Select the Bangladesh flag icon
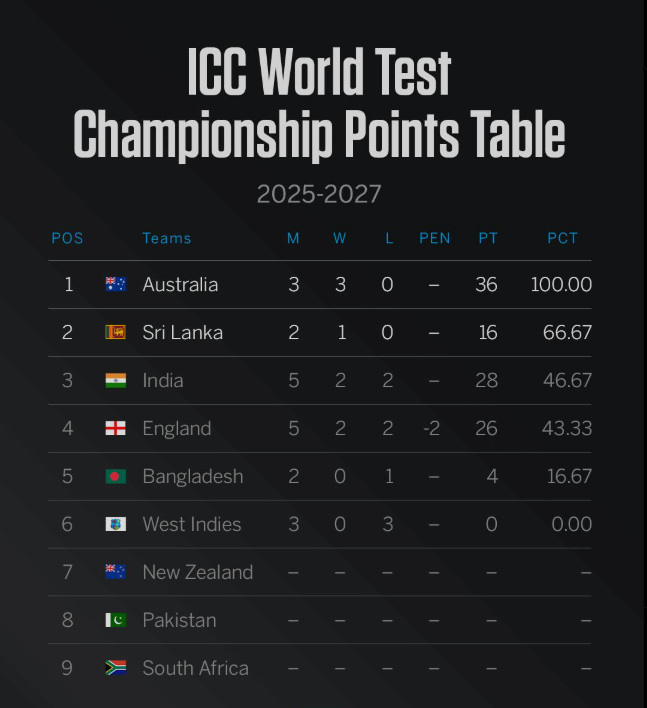 click(x=116, y=476)
